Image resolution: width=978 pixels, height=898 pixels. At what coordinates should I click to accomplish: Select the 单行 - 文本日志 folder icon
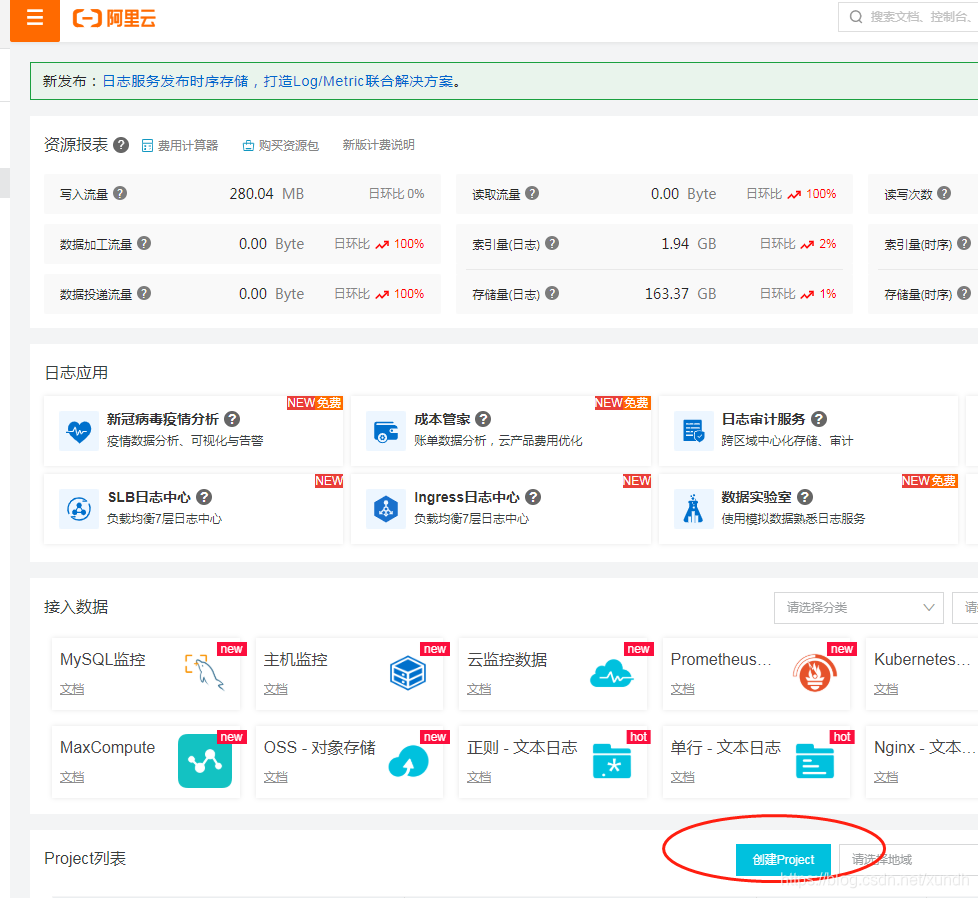click(x=815, y=761)
